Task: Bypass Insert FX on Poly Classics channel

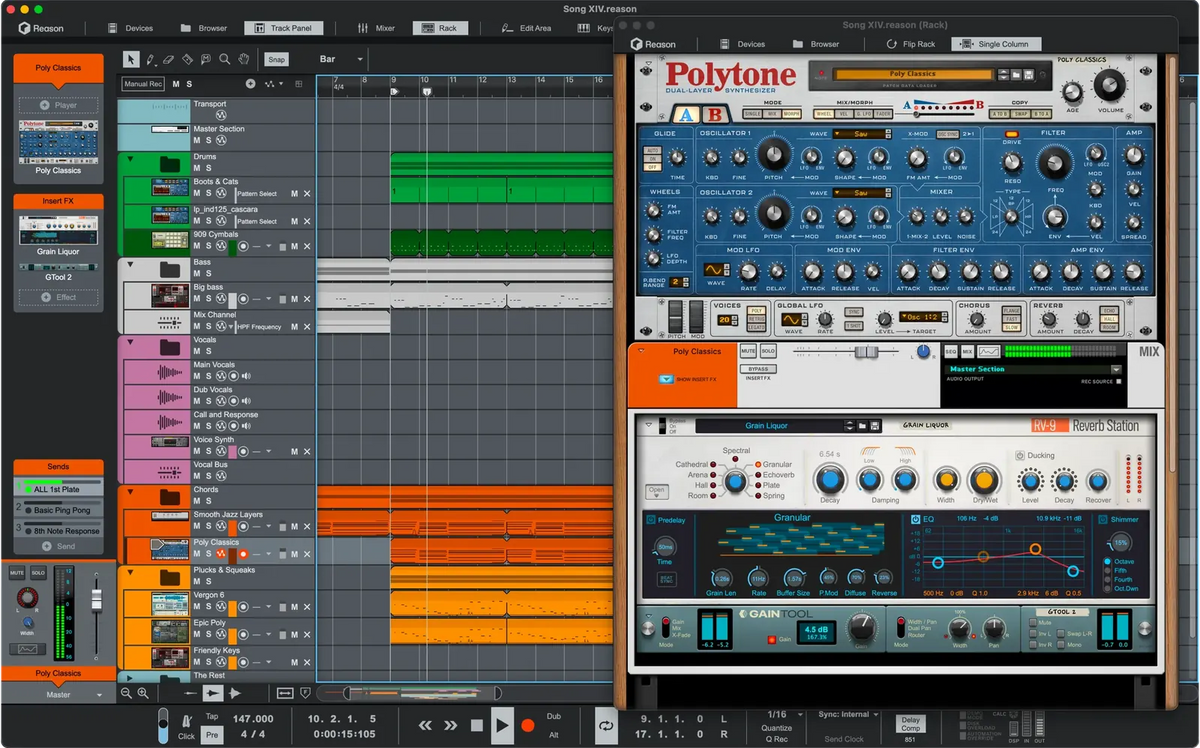Action: [757, 369]
